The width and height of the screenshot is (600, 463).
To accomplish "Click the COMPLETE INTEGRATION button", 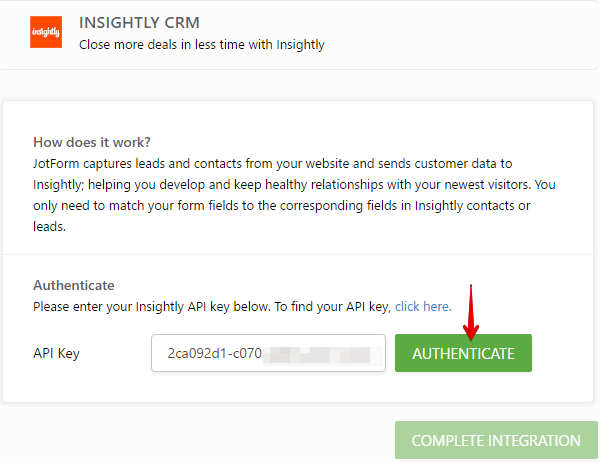I will click(496, 441).
